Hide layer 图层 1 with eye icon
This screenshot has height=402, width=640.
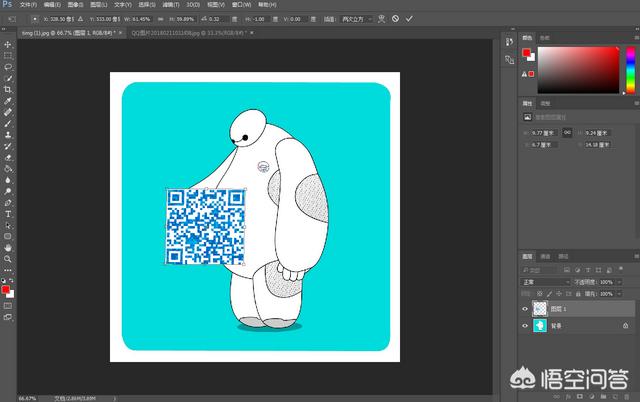tap(525, 309)
